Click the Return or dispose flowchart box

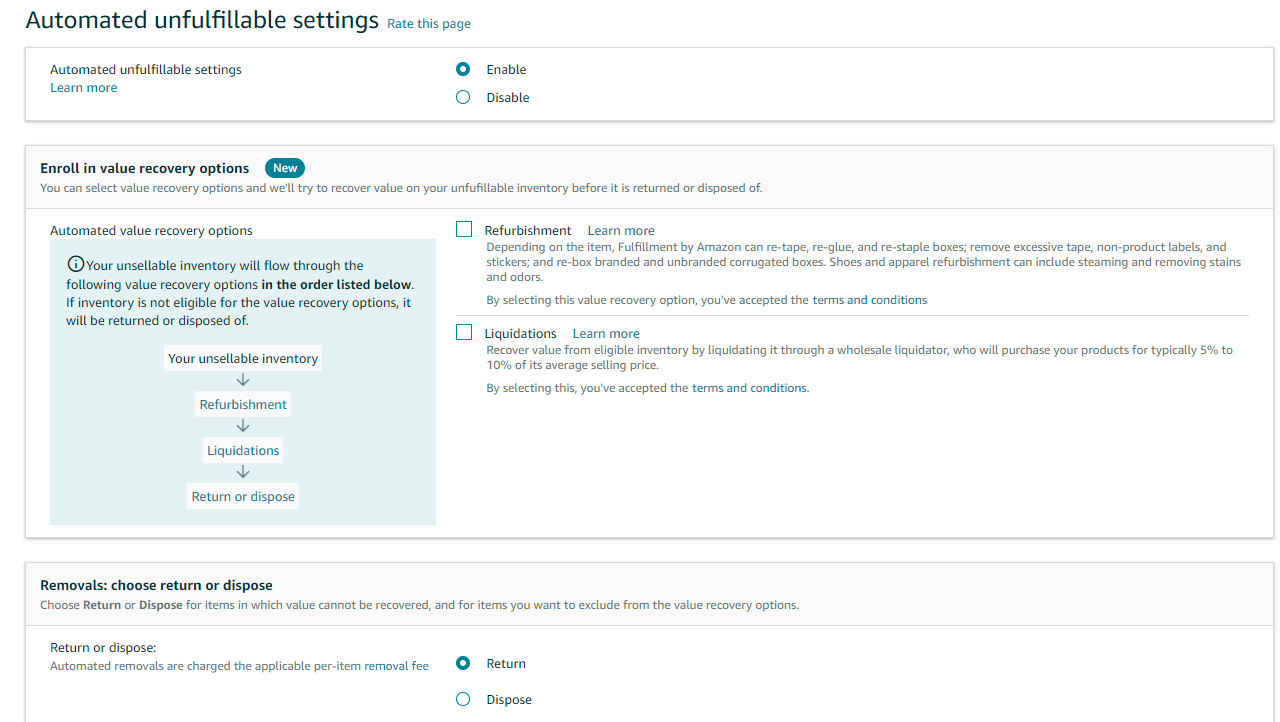(243, 495)
